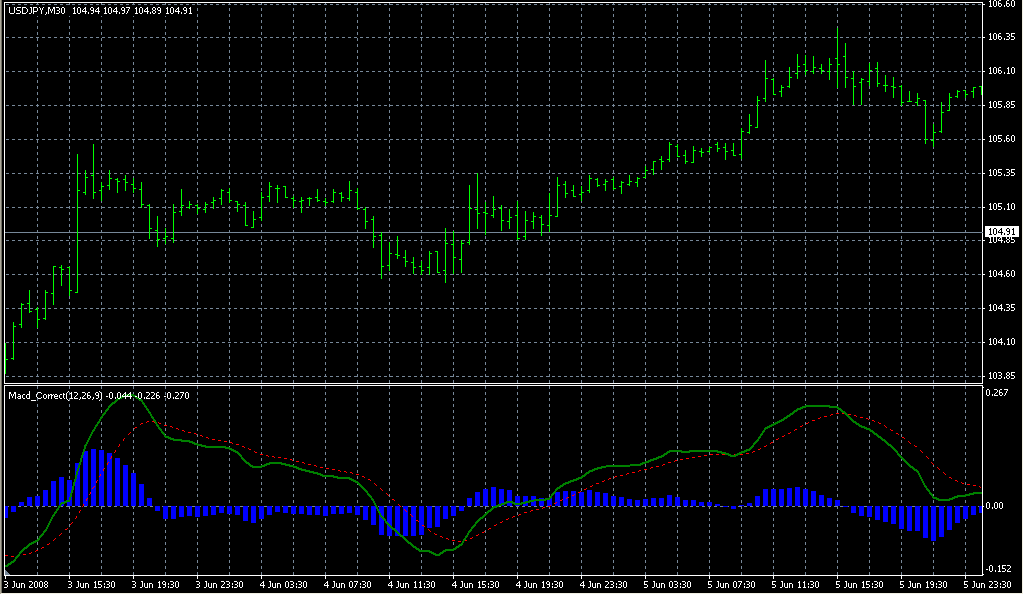Click the tallest blue histogram bar

click(x=94, y=478)
